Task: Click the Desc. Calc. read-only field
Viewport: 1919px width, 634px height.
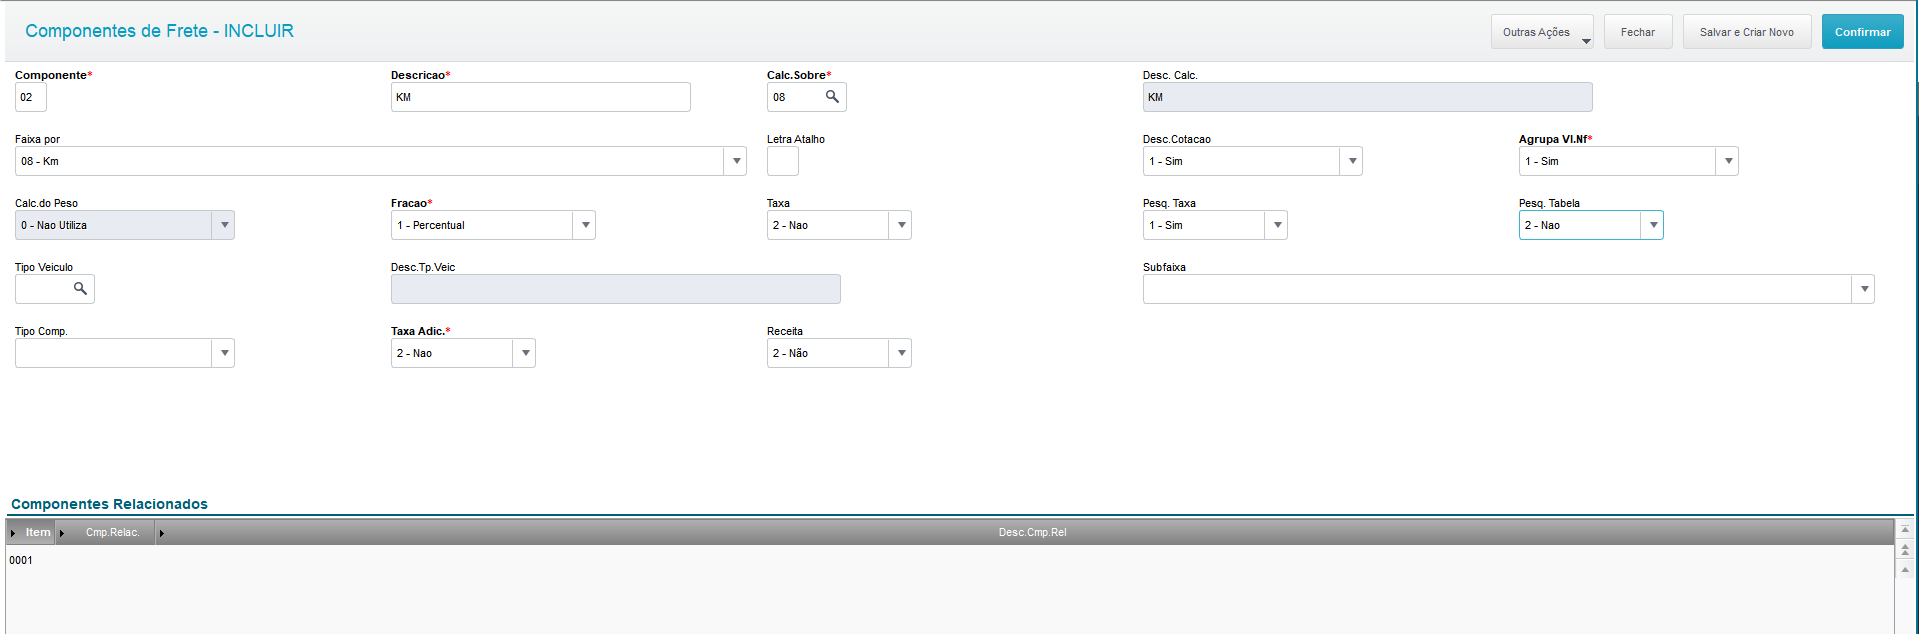Action: 1368,97
